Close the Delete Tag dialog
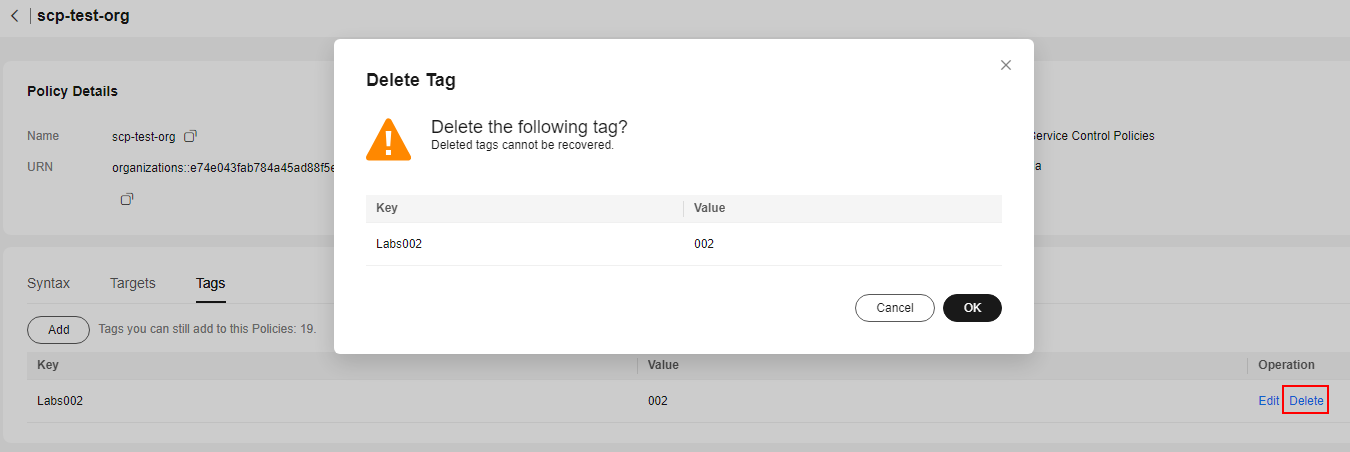This screenshot has width=1350, height=452. coord(1006,65)
